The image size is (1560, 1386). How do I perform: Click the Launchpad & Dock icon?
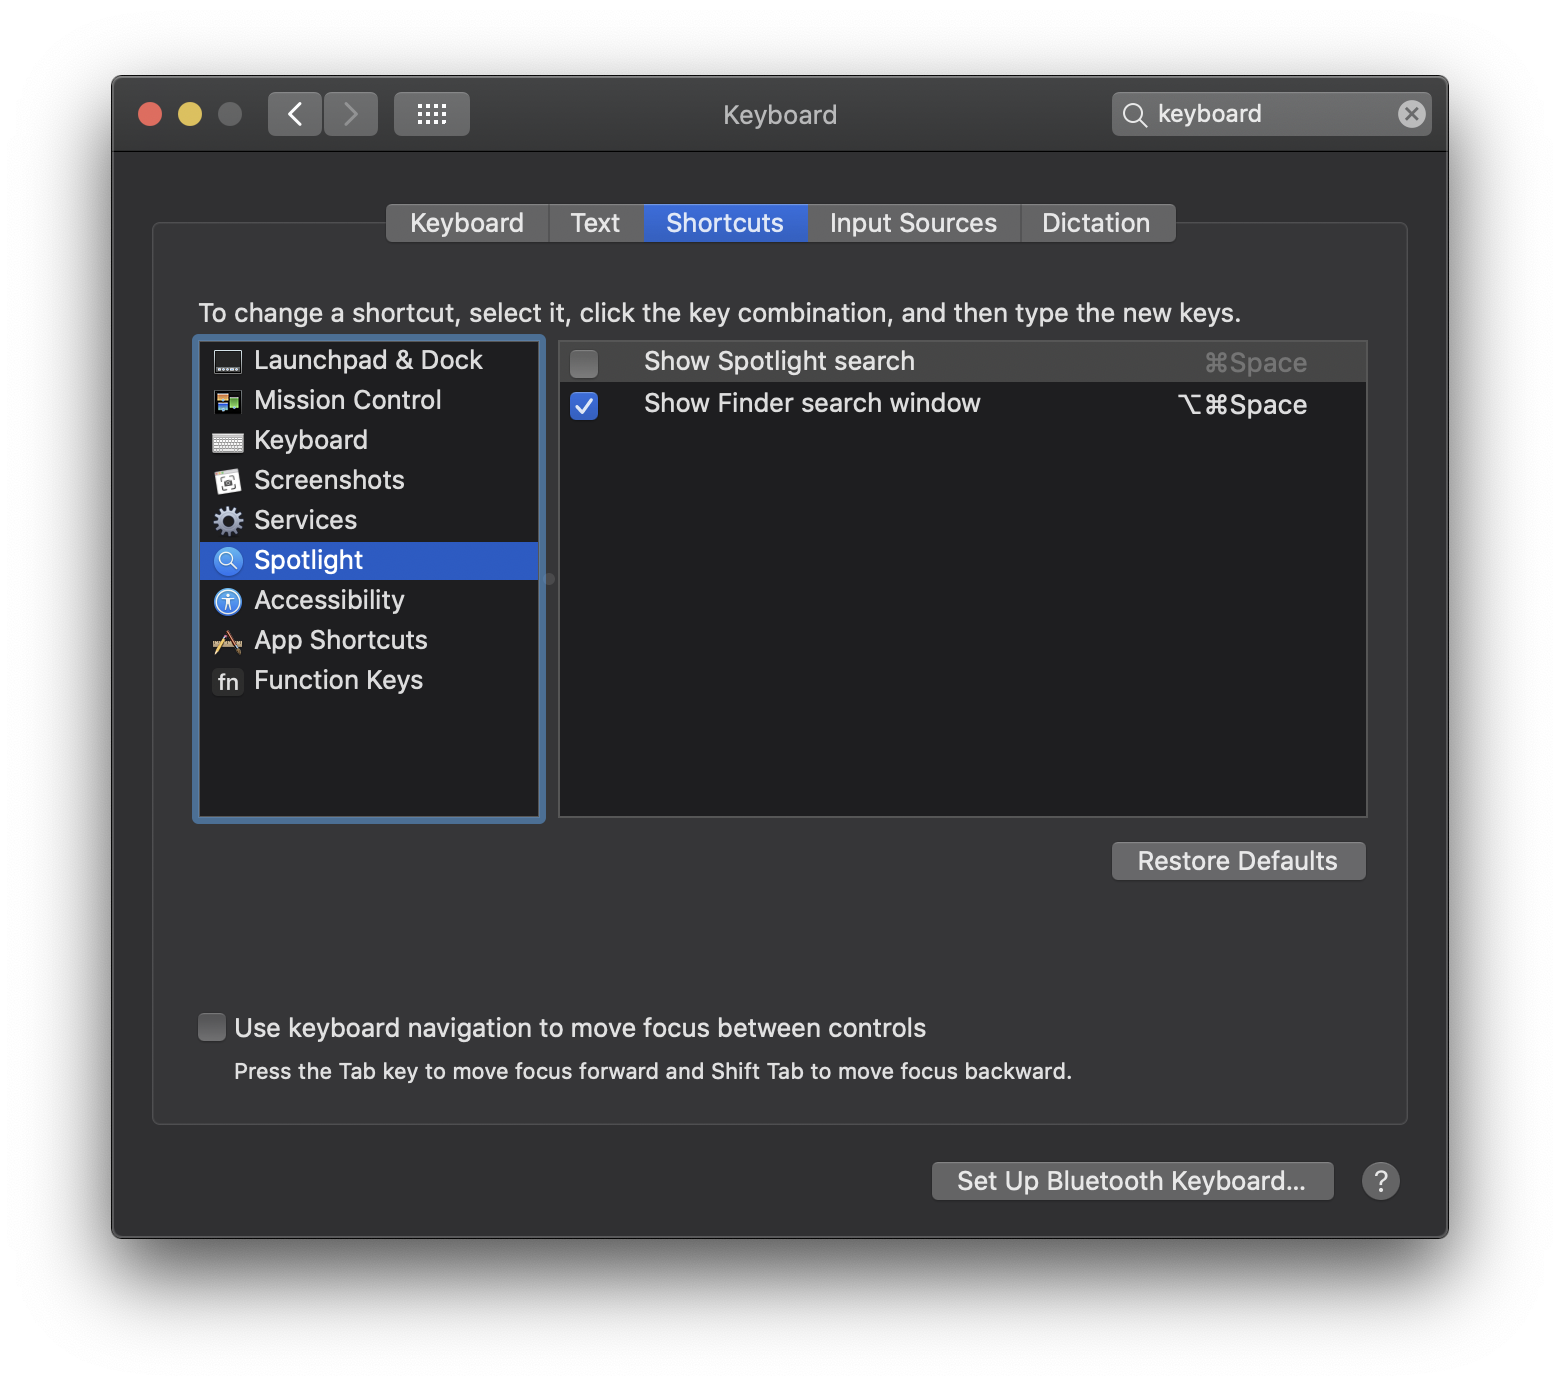(x=228, y=360)
